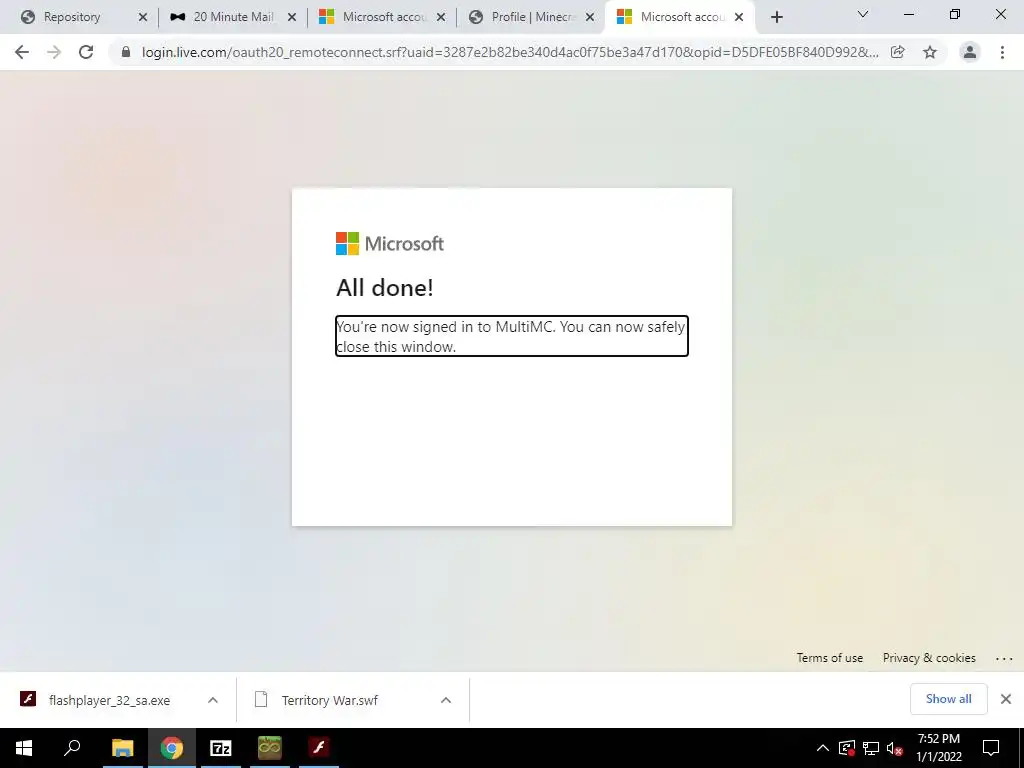Open flashplayer_32_sa.exe download

(109, 700)
